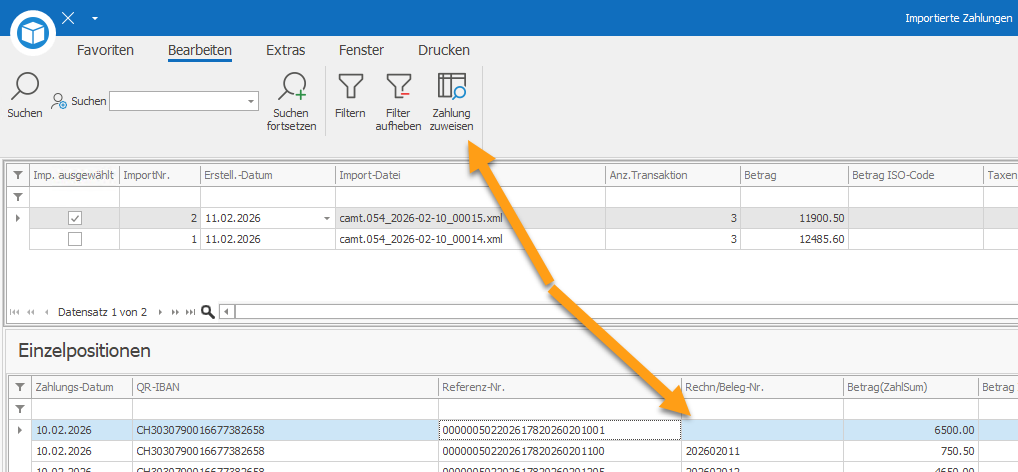Click the empty Rechn/Beleg-Nr. cell of 6500.00 row
1018x472 pixels.
tap(762, 430)
